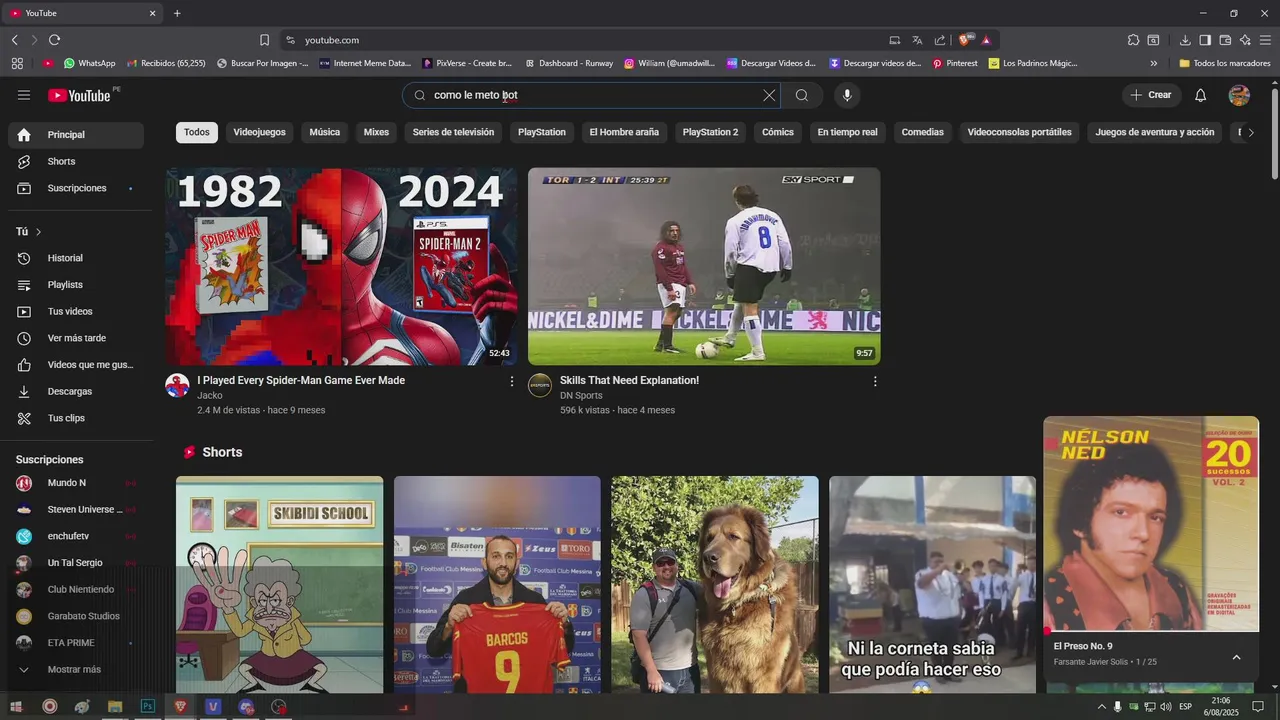Viewport: 1280px width, 720px height.
Task: Start voice search with the microphone
Action: [x=847, y=95]
